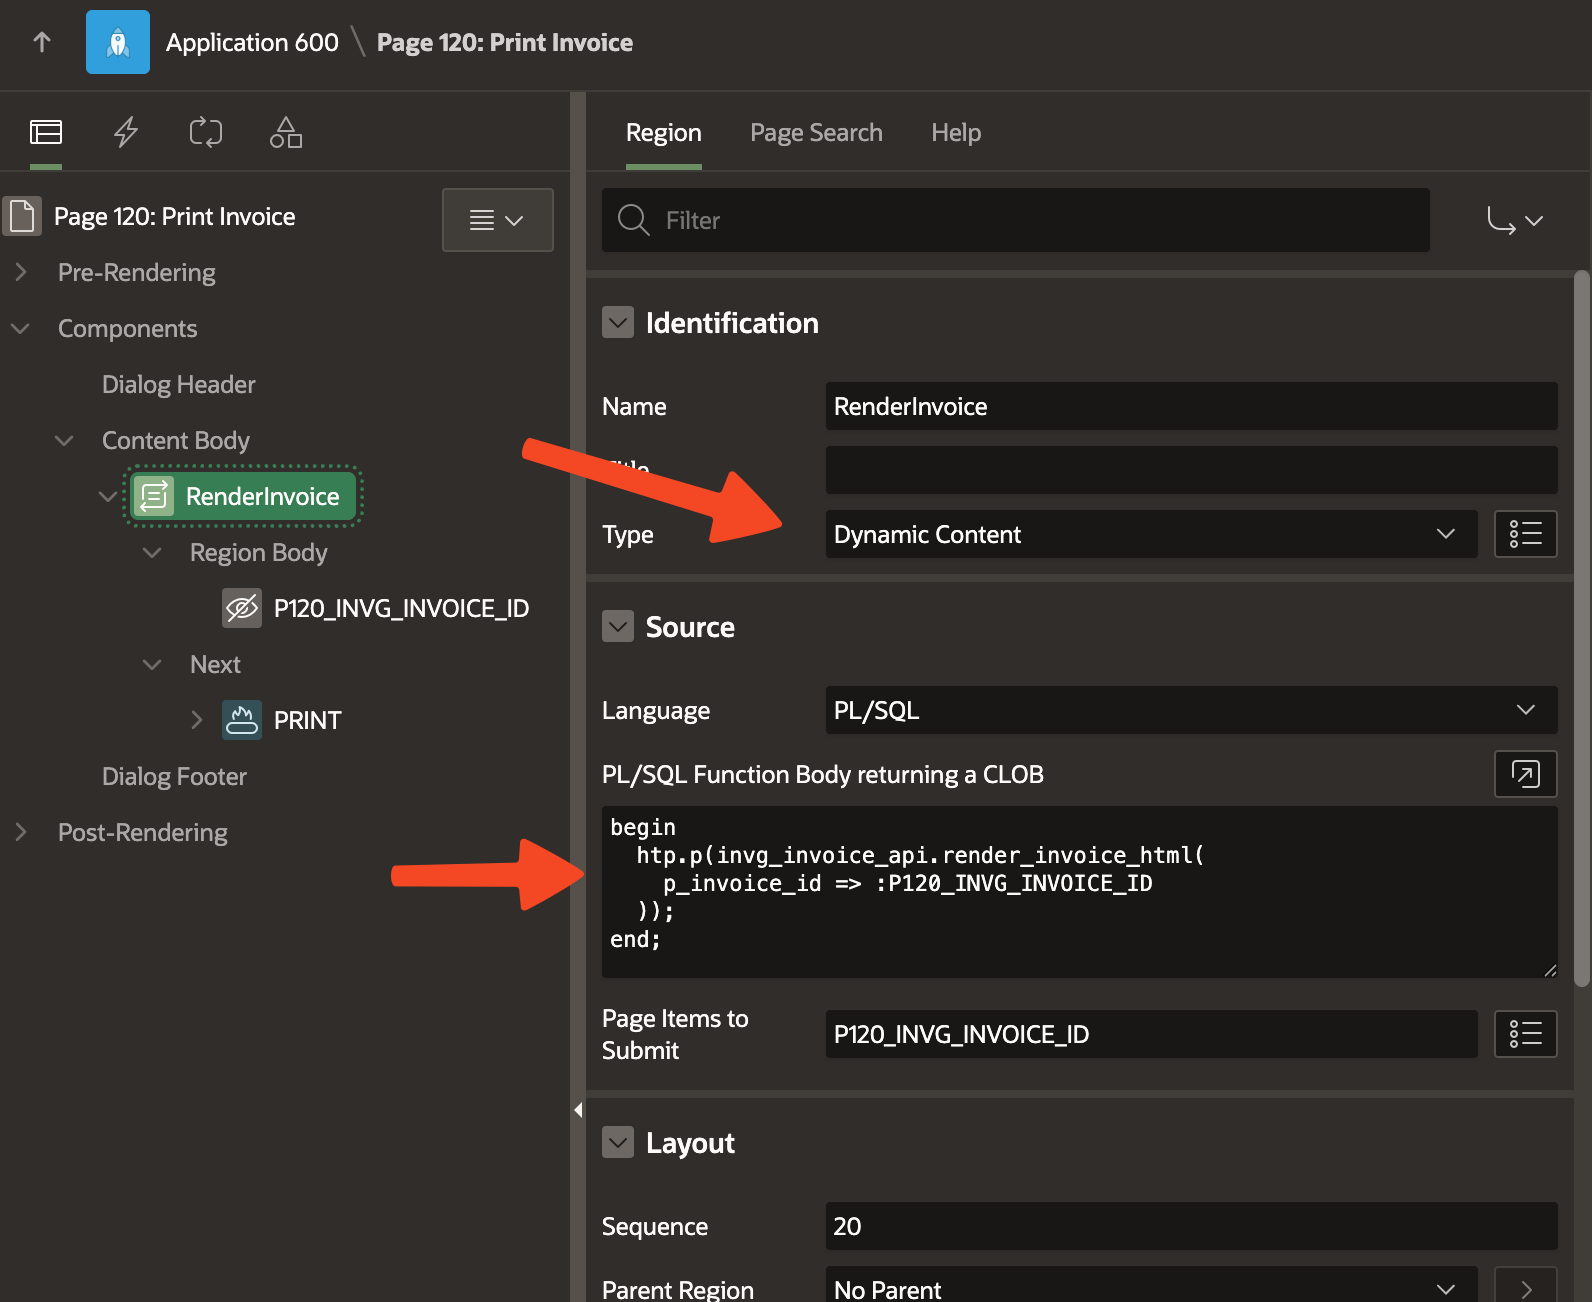Select Page 120: Print Invoice tree root

[175, 216]
